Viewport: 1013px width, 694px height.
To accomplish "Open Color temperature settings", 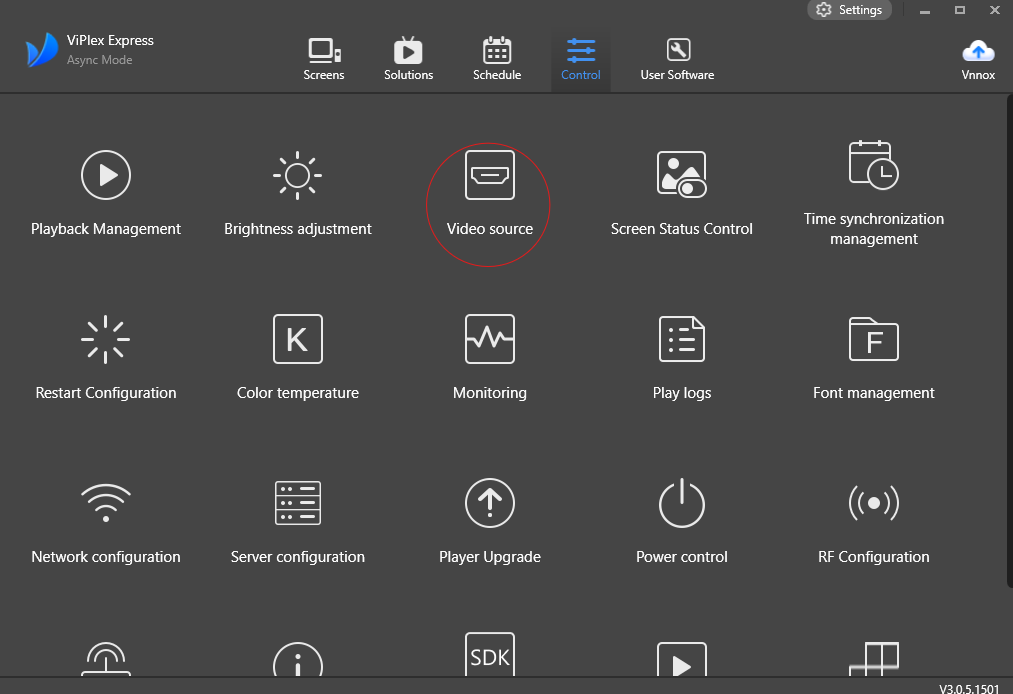I will 297,357.
